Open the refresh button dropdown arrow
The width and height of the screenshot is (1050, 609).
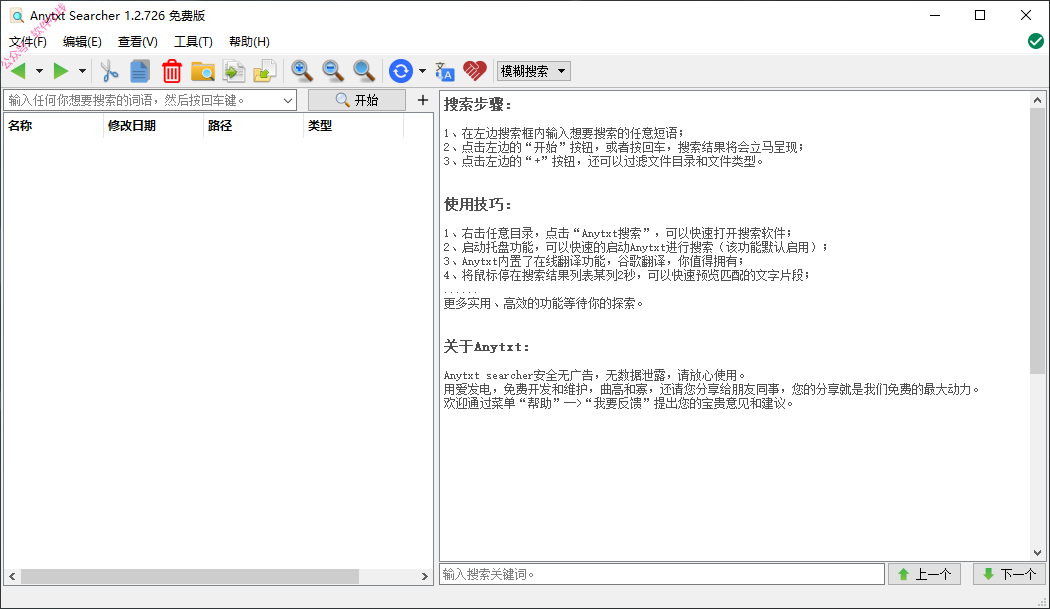pyautogui.click(x=422, y=71)
